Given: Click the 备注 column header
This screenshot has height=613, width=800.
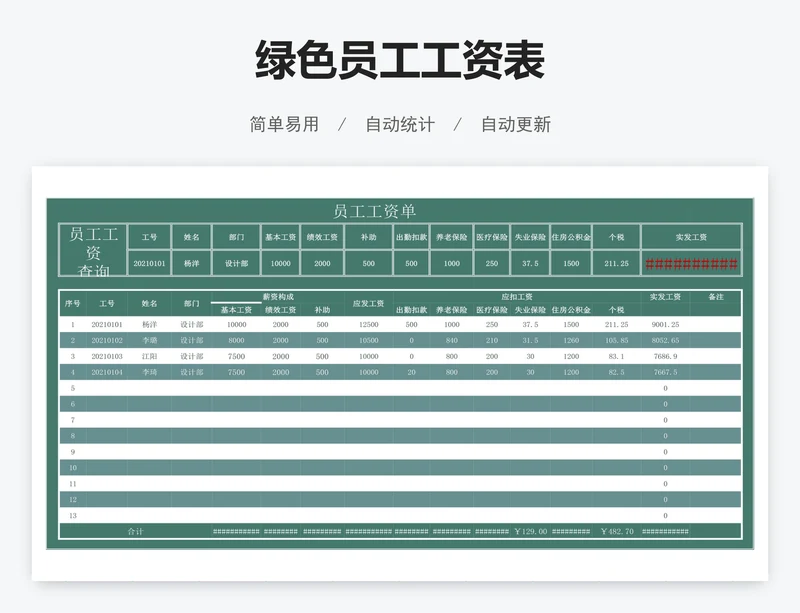Looking at the screenshot, I should point(716,297).
